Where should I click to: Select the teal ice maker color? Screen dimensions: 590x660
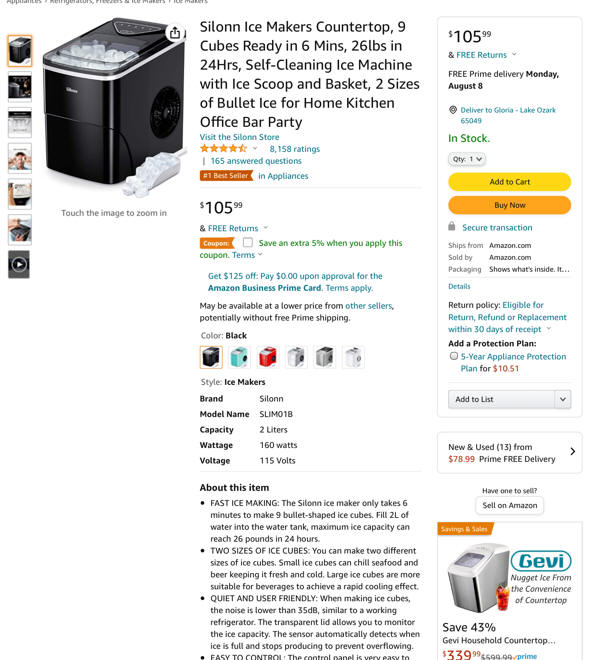pos(239,357)
